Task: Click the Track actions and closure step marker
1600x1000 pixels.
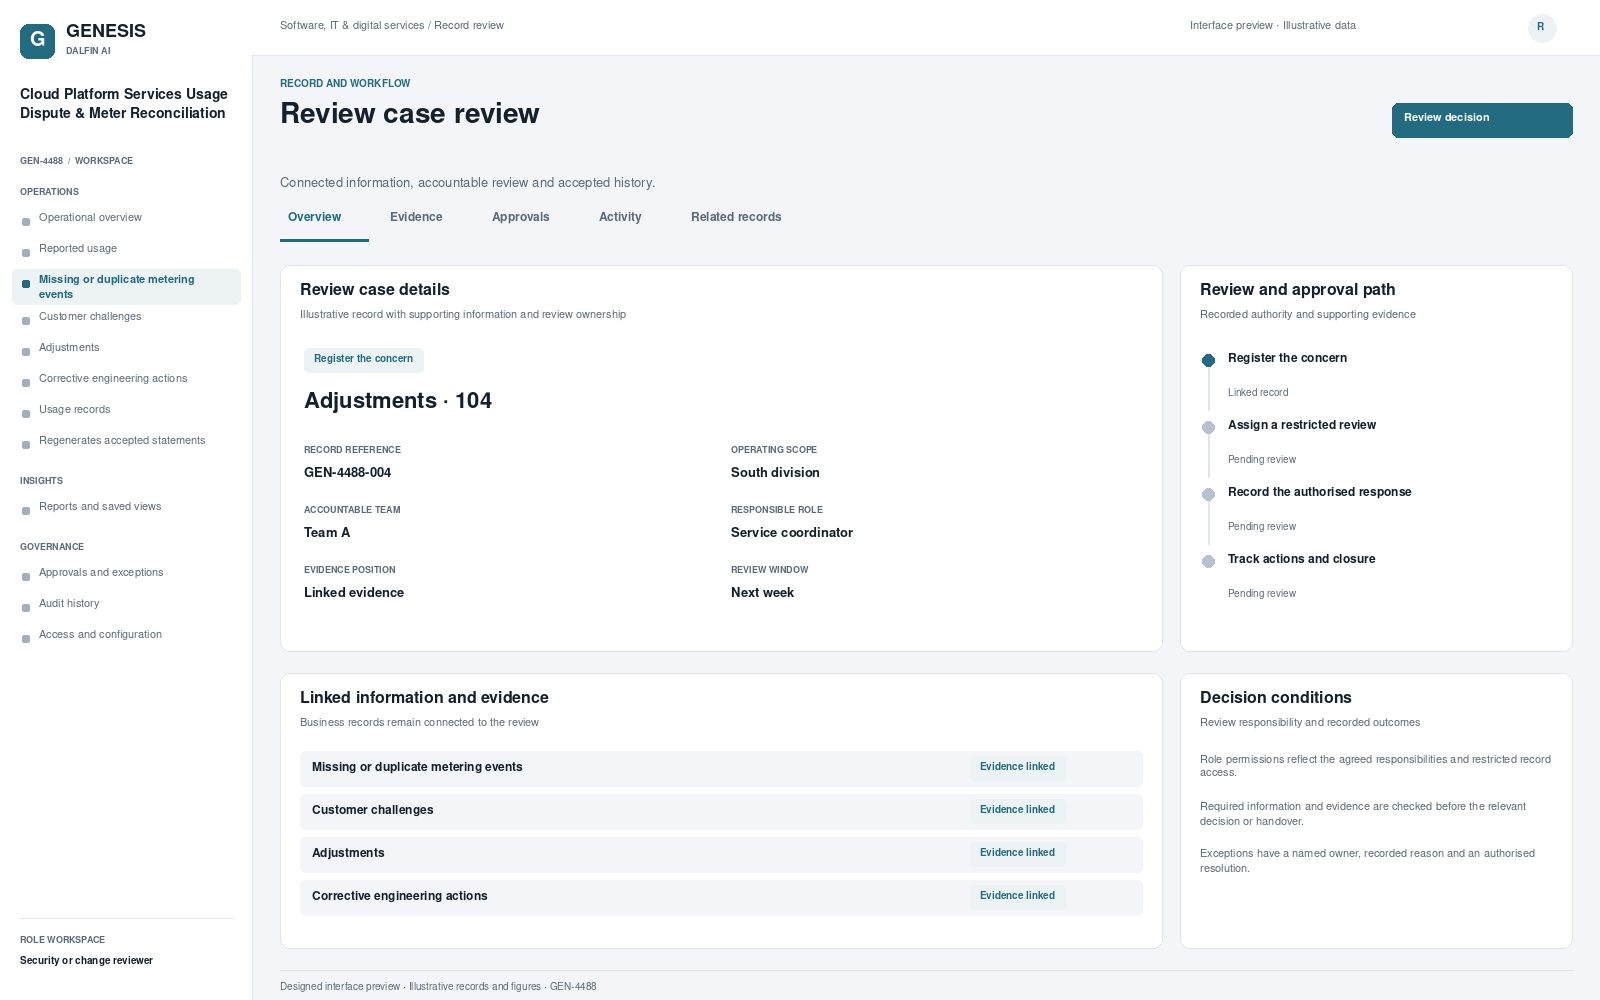Action: point(1208,561)
